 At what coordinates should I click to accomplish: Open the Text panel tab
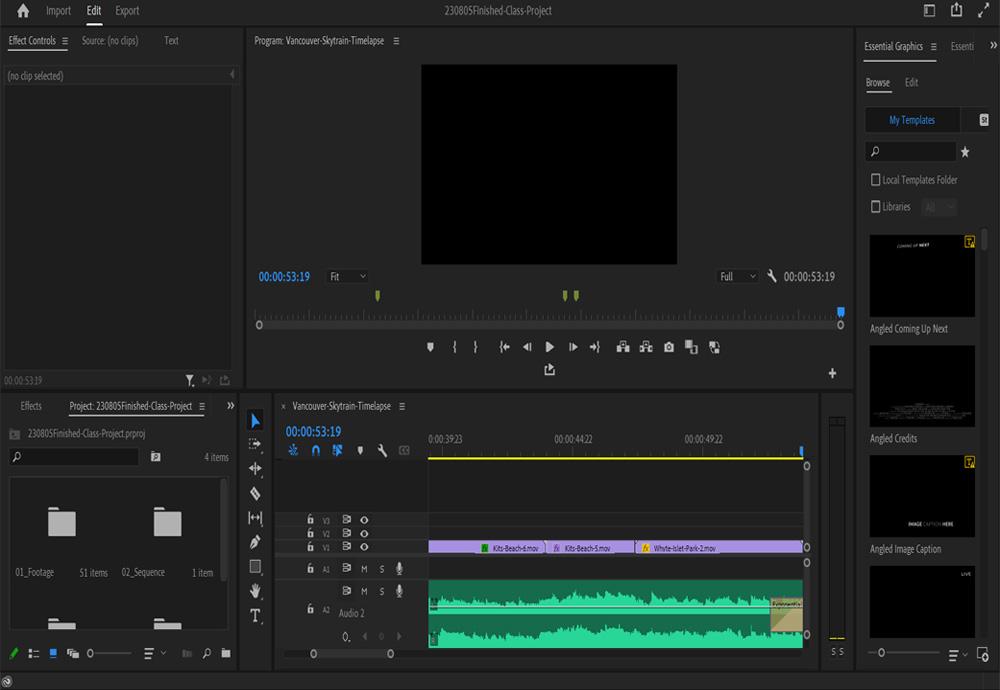(171, 40)
